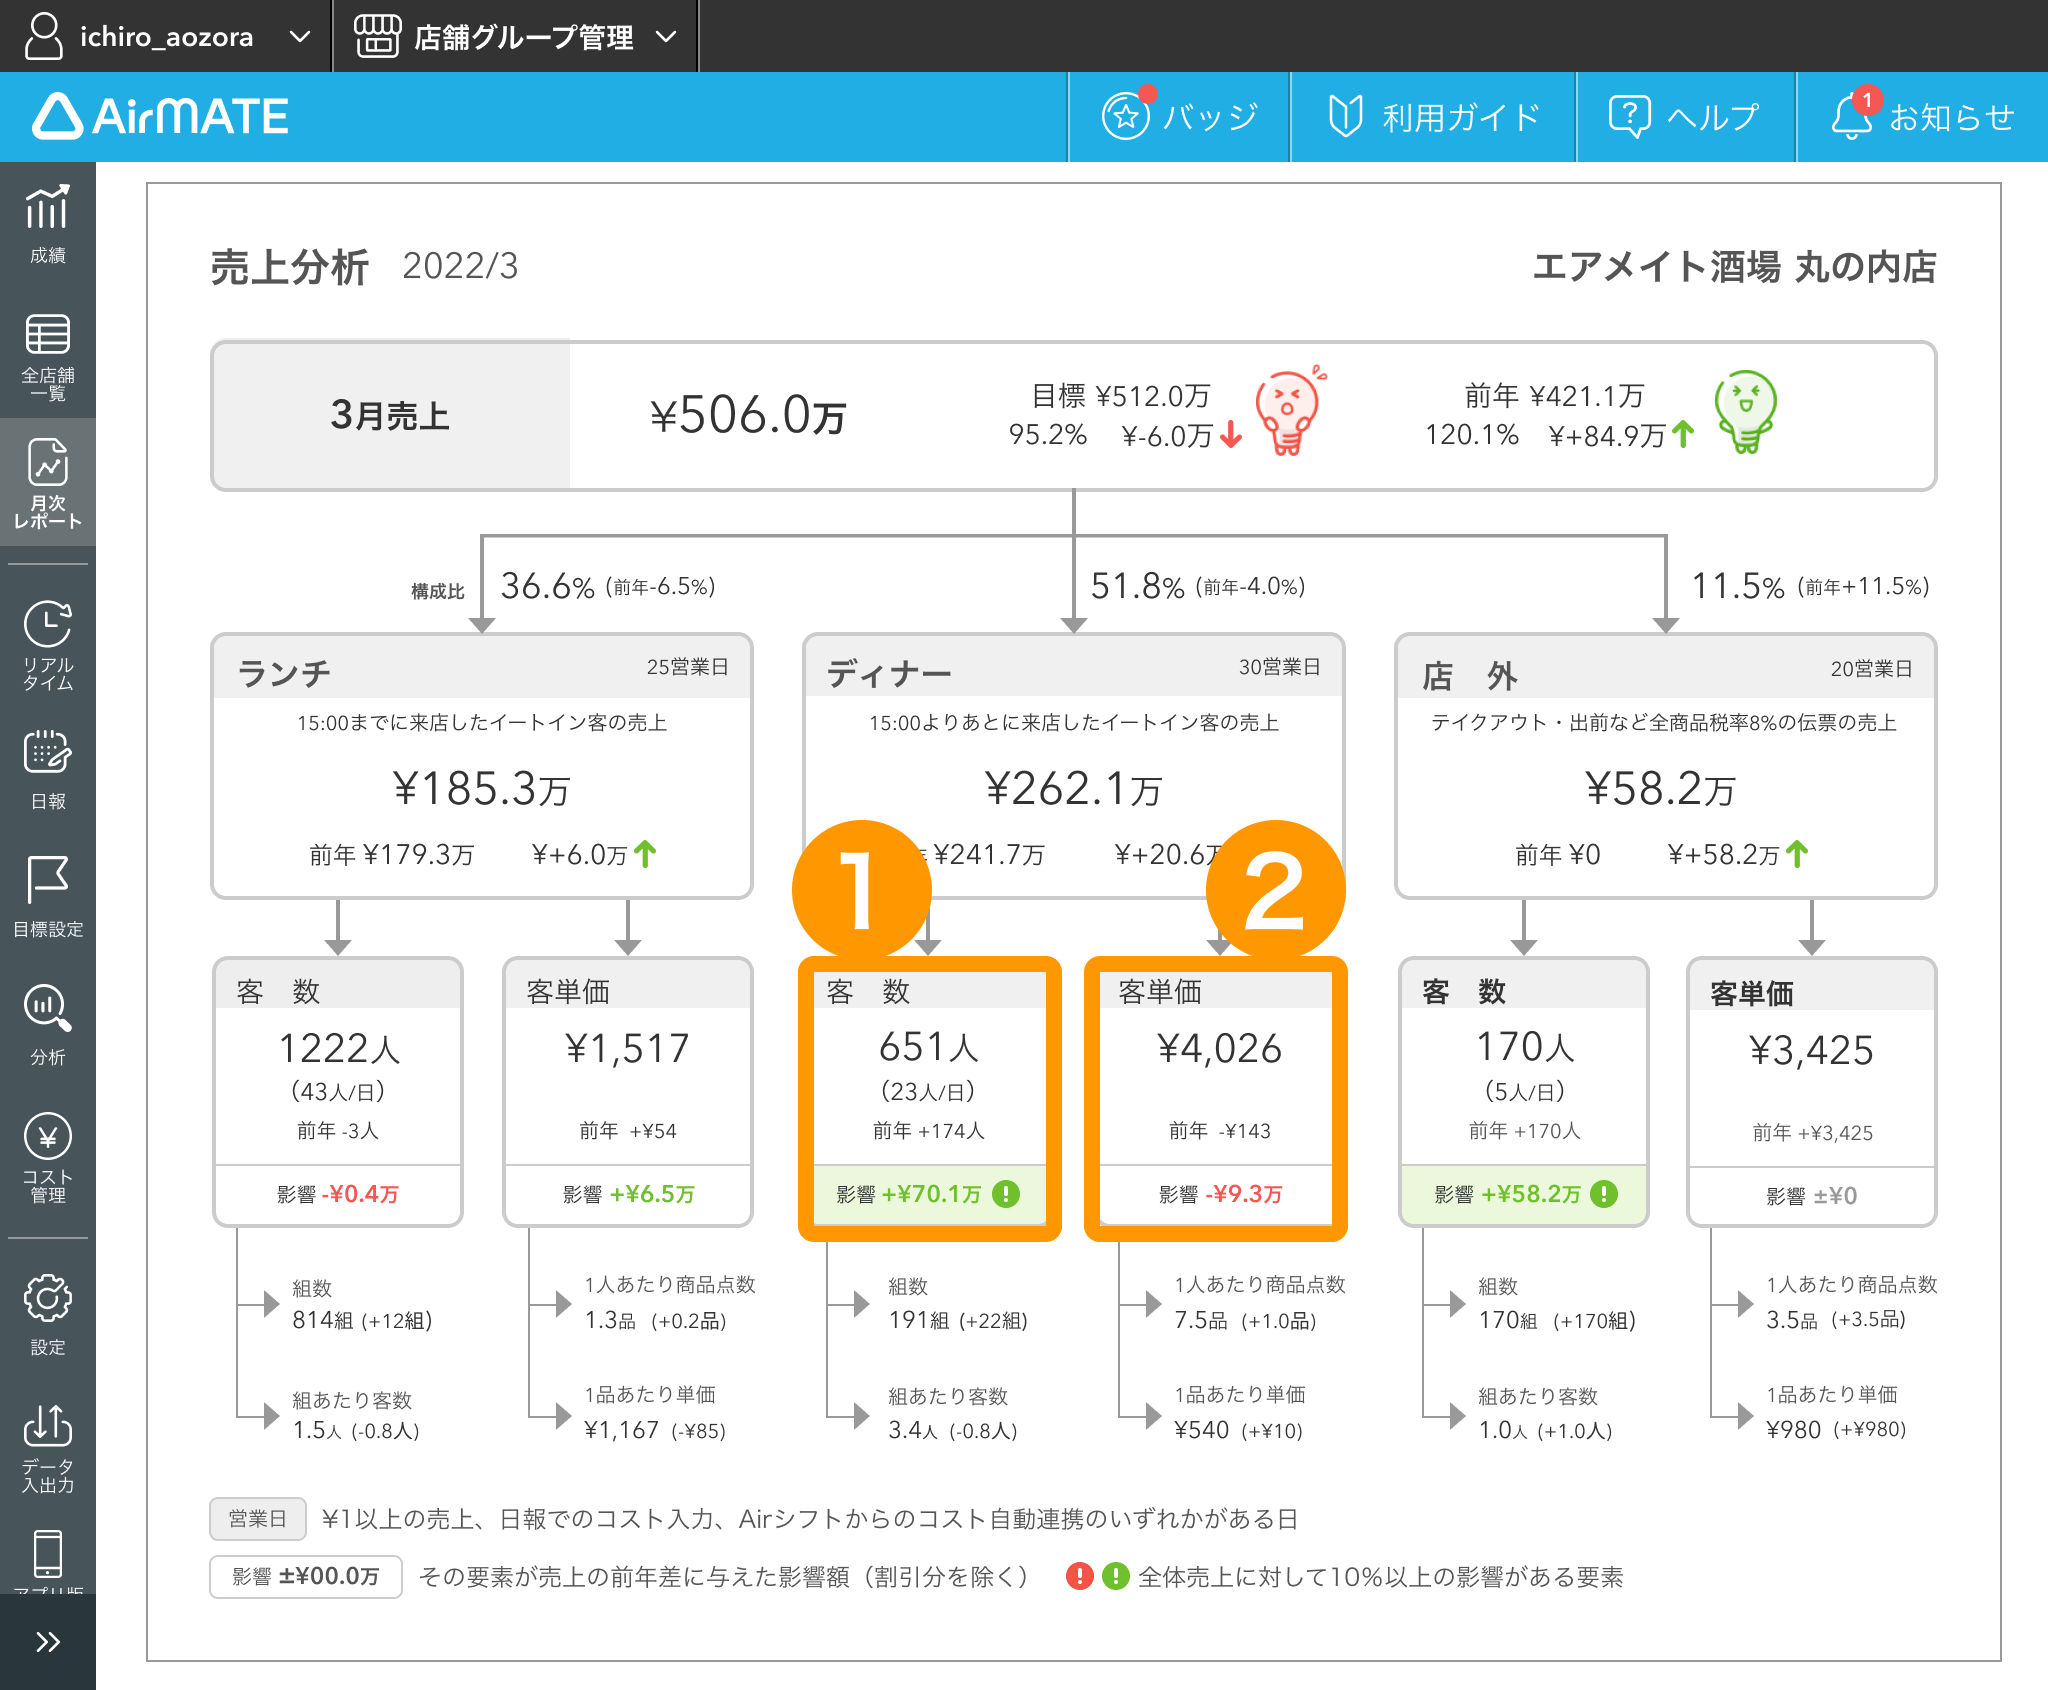The image size is (2048, 1690).
Task: Click 影響 +¥6.5万 in lunch
Action: (x=628, y=1194)
